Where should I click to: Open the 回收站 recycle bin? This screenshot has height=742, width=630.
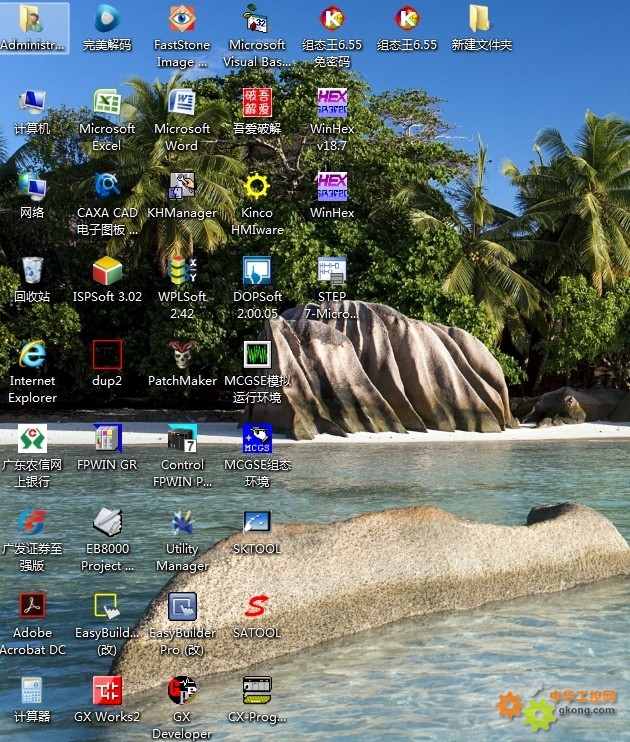click(32, 271)
